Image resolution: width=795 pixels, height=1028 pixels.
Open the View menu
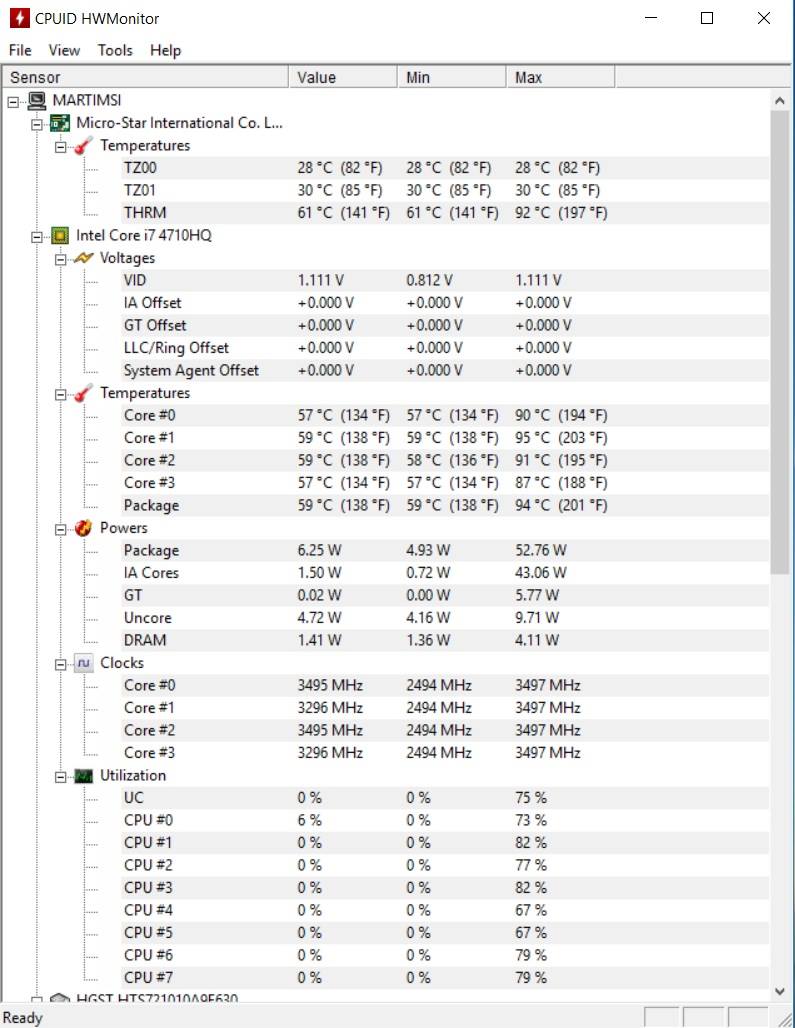(x=64, y=50)
